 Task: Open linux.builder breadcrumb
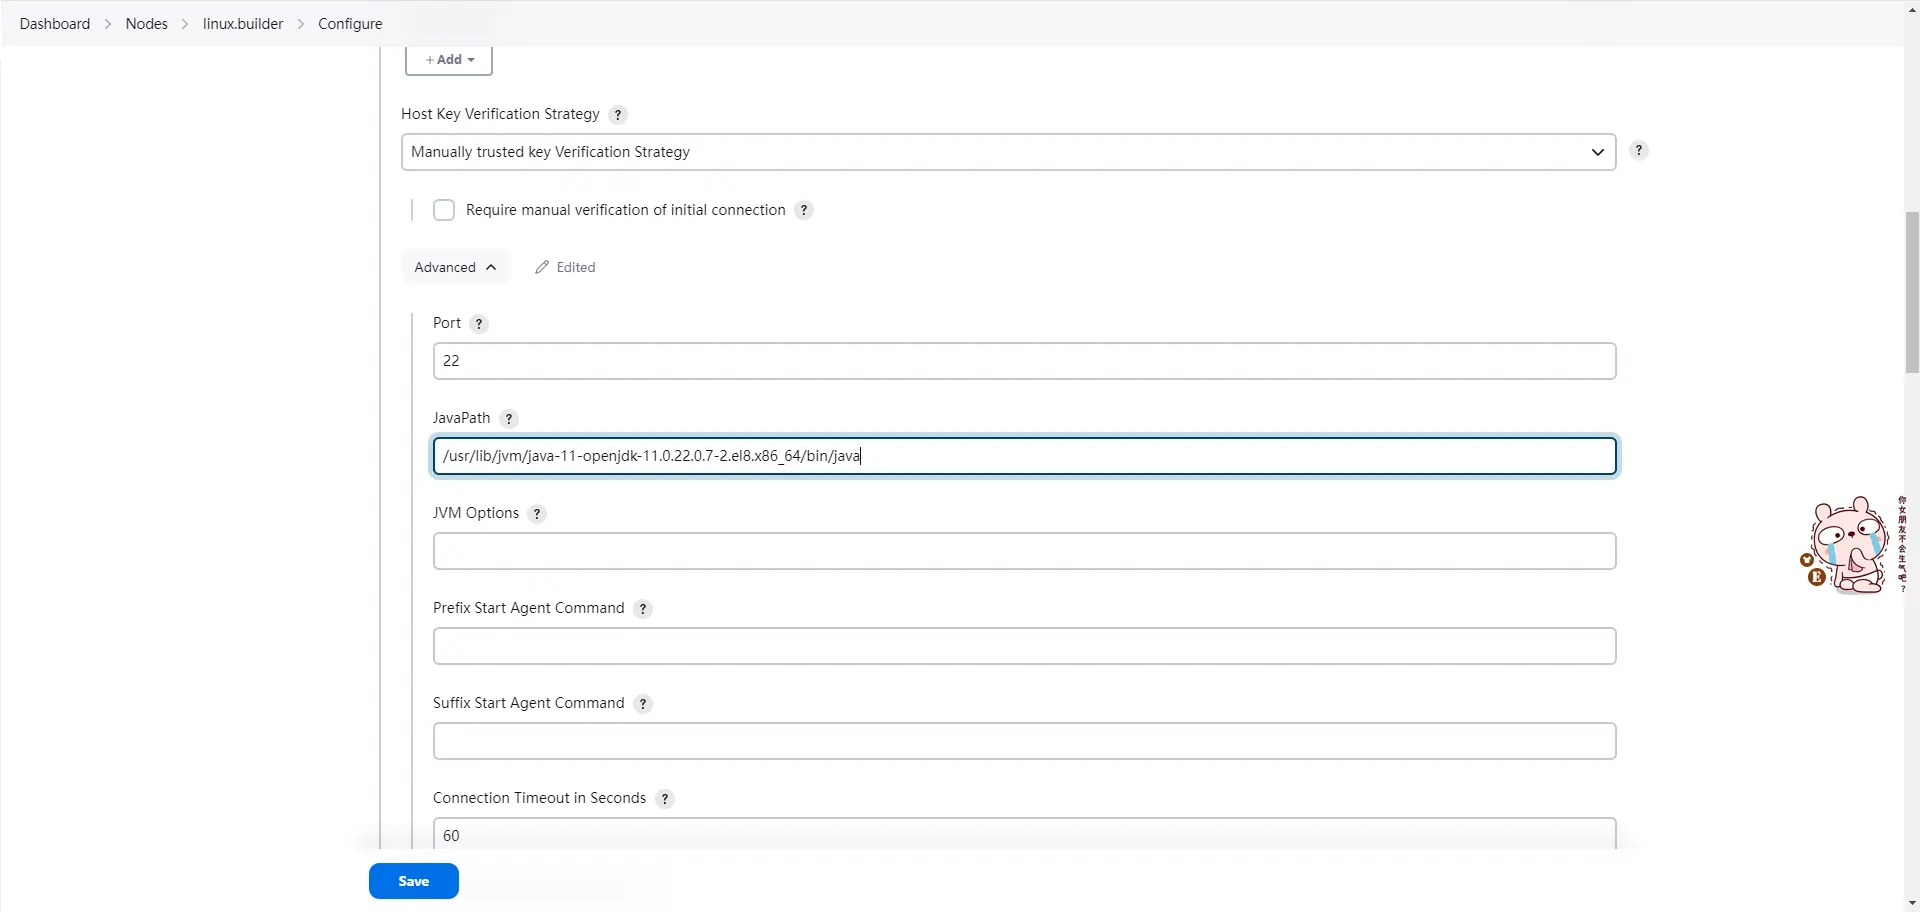coord(243,24)
